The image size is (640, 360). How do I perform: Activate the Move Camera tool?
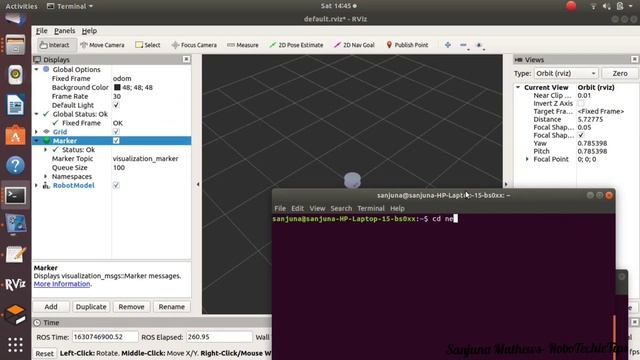tap(102, 45)
